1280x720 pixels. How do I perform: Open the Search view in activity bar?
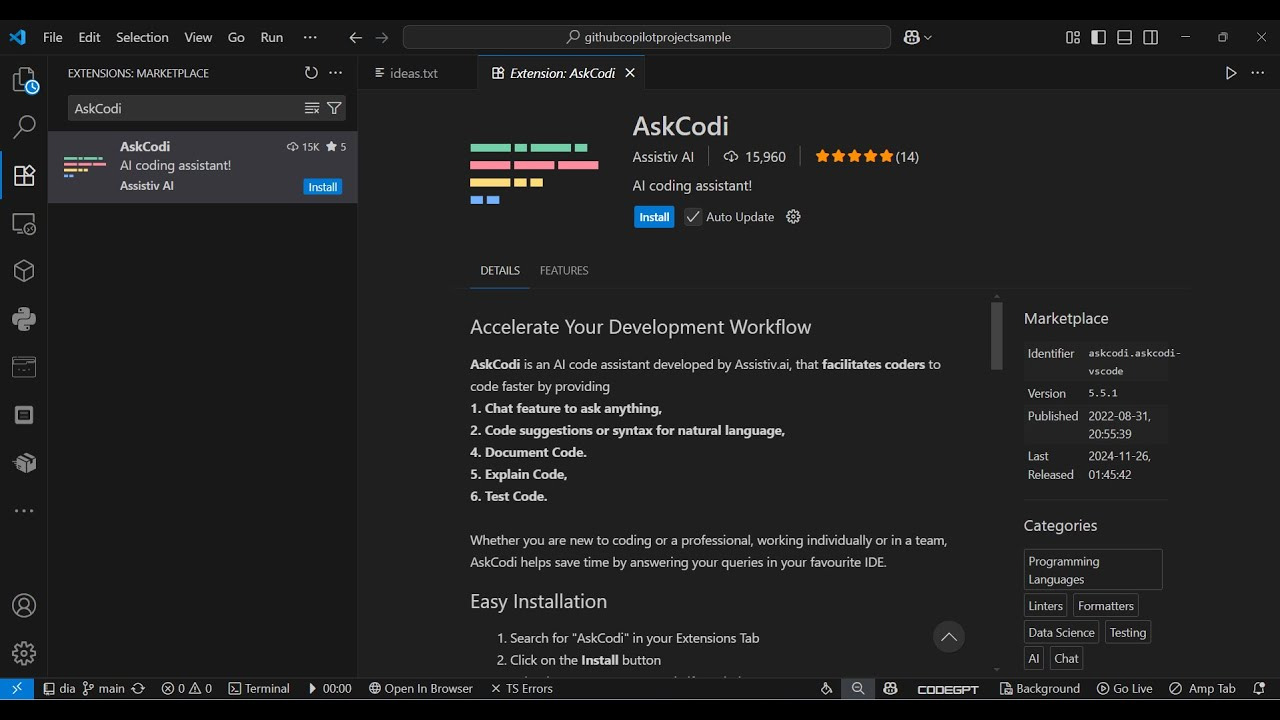[x=24, y=127]
